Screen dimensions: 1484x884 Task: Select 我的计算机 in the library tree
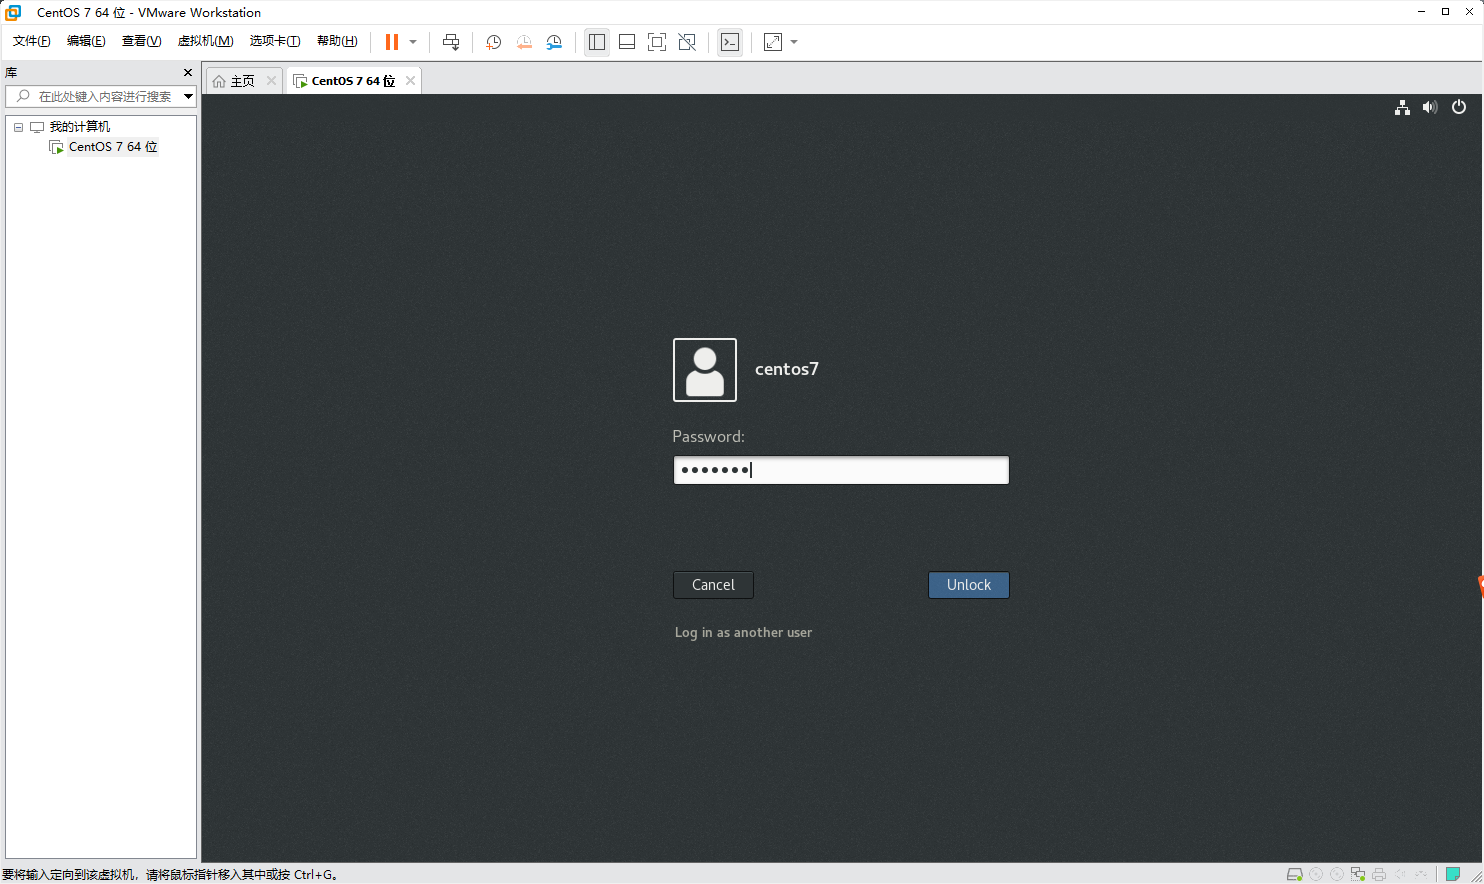[x=80, y=127]
